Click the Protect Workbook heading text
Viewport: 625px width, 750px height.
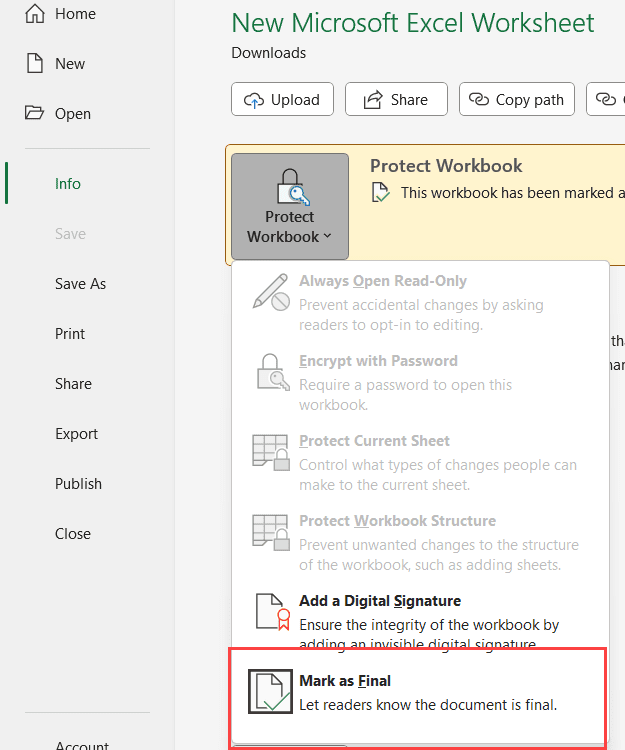pyautogui.click(x=446, y=166)
